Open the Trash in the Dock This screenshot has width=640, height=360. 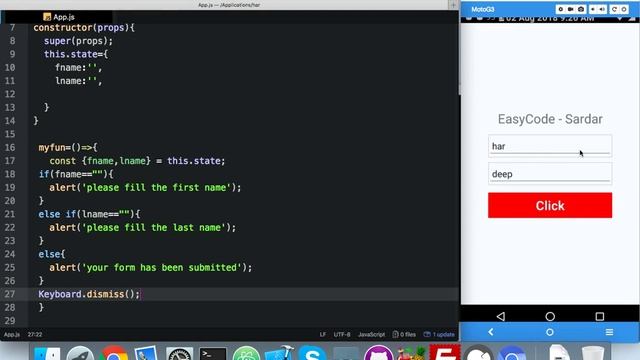pos(593,353)
